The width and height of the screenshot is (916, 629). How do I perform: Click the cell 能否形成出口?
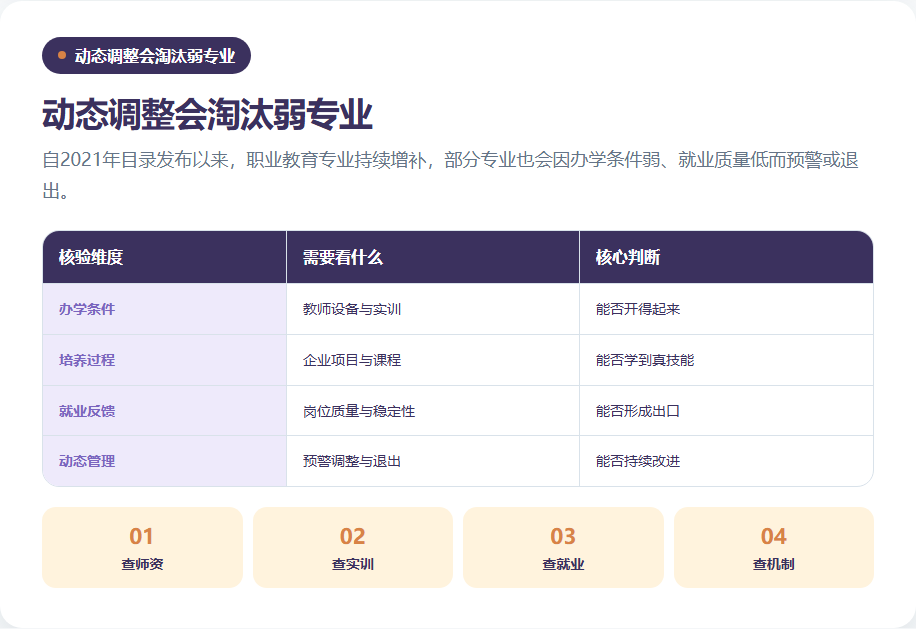point(726,411)
